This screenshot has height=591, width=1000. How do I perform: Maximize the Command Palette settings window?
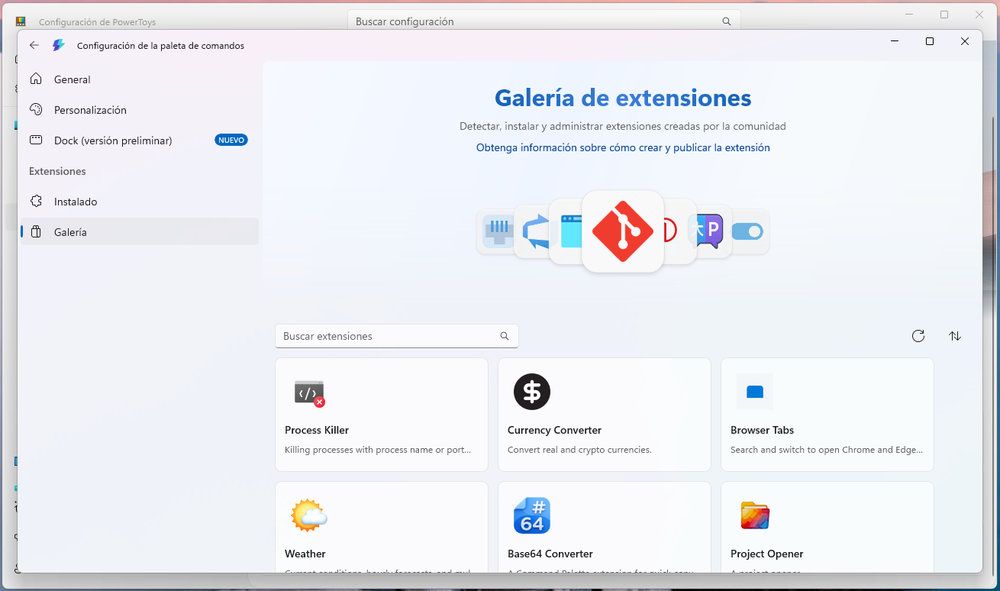point(929,41)
